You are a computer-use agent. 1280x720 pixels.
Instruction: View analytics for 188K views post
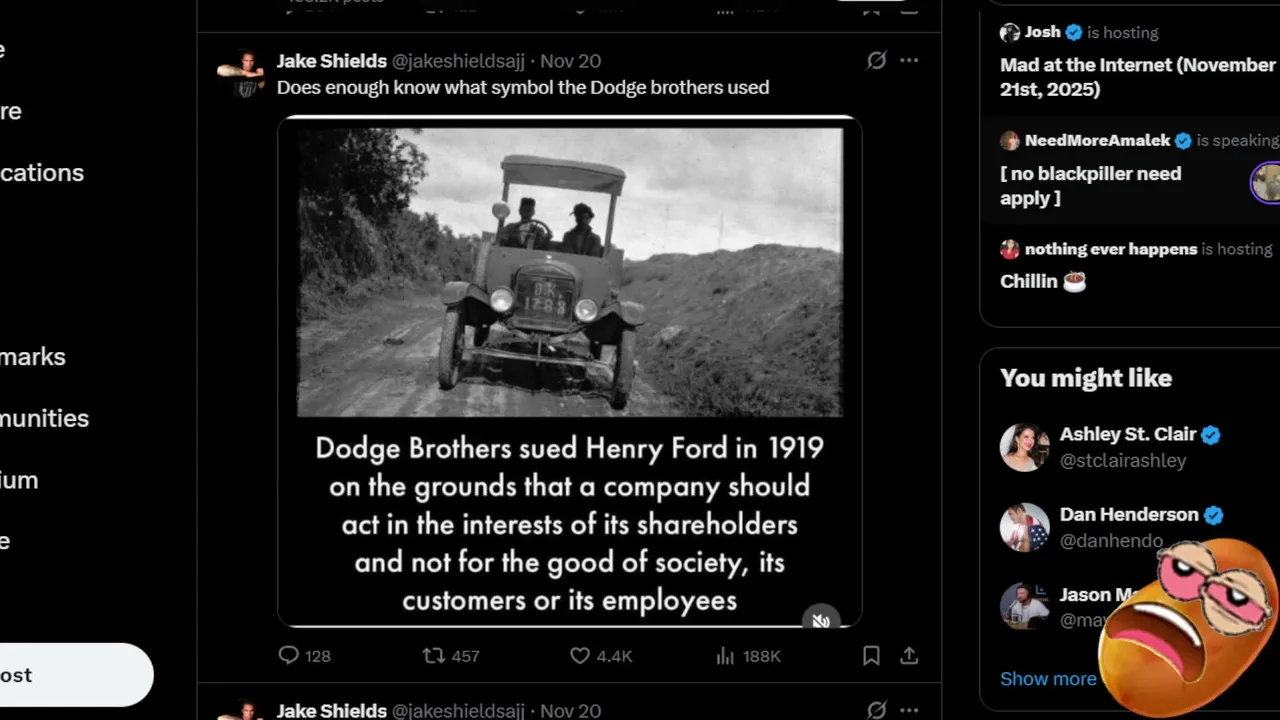[726, 656]
